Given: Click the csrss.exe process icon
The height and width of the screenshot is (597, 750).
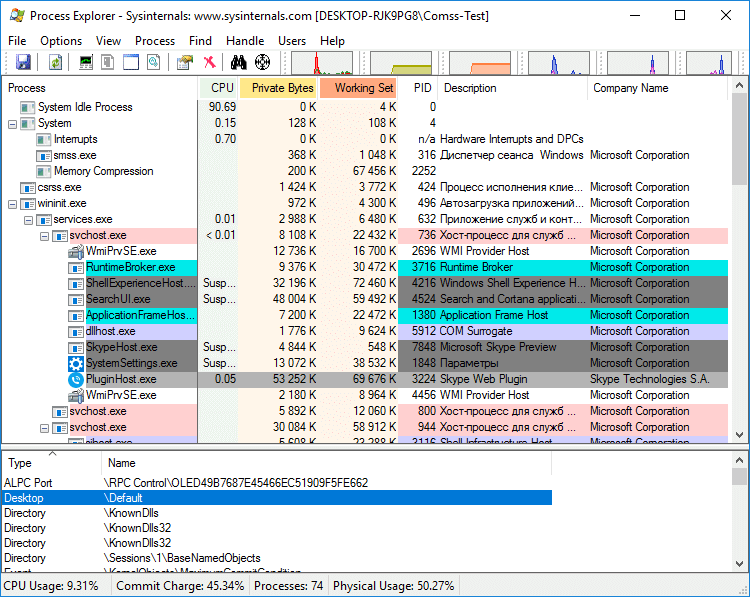Looking at the screenshot, I should tap(28, 188).
